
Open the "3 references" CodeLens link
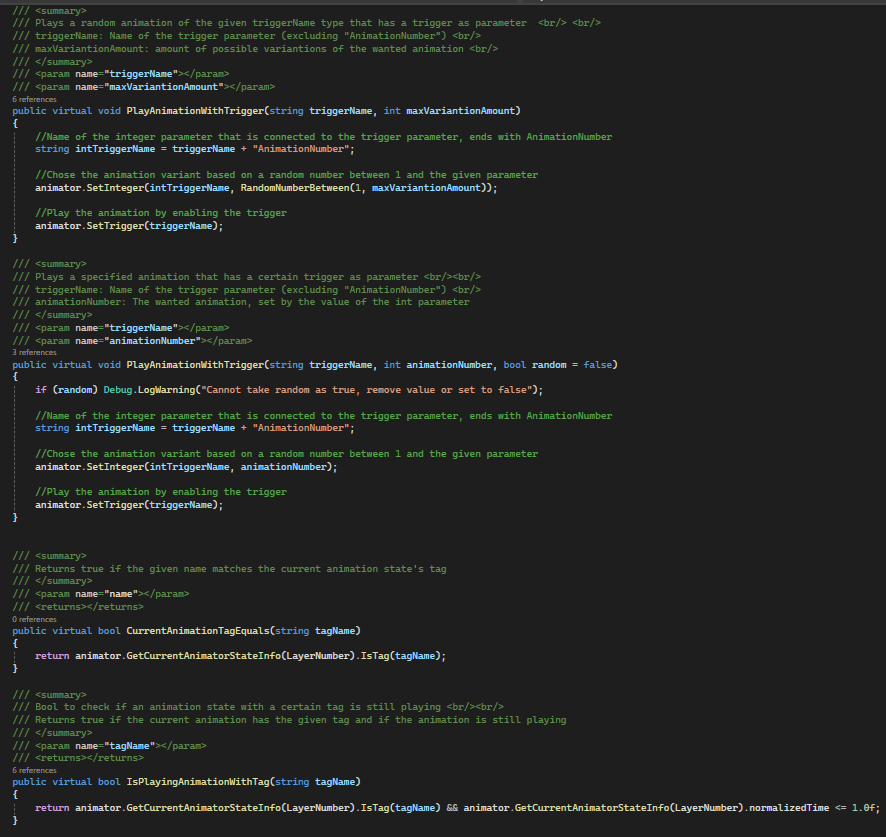(34, 352)
